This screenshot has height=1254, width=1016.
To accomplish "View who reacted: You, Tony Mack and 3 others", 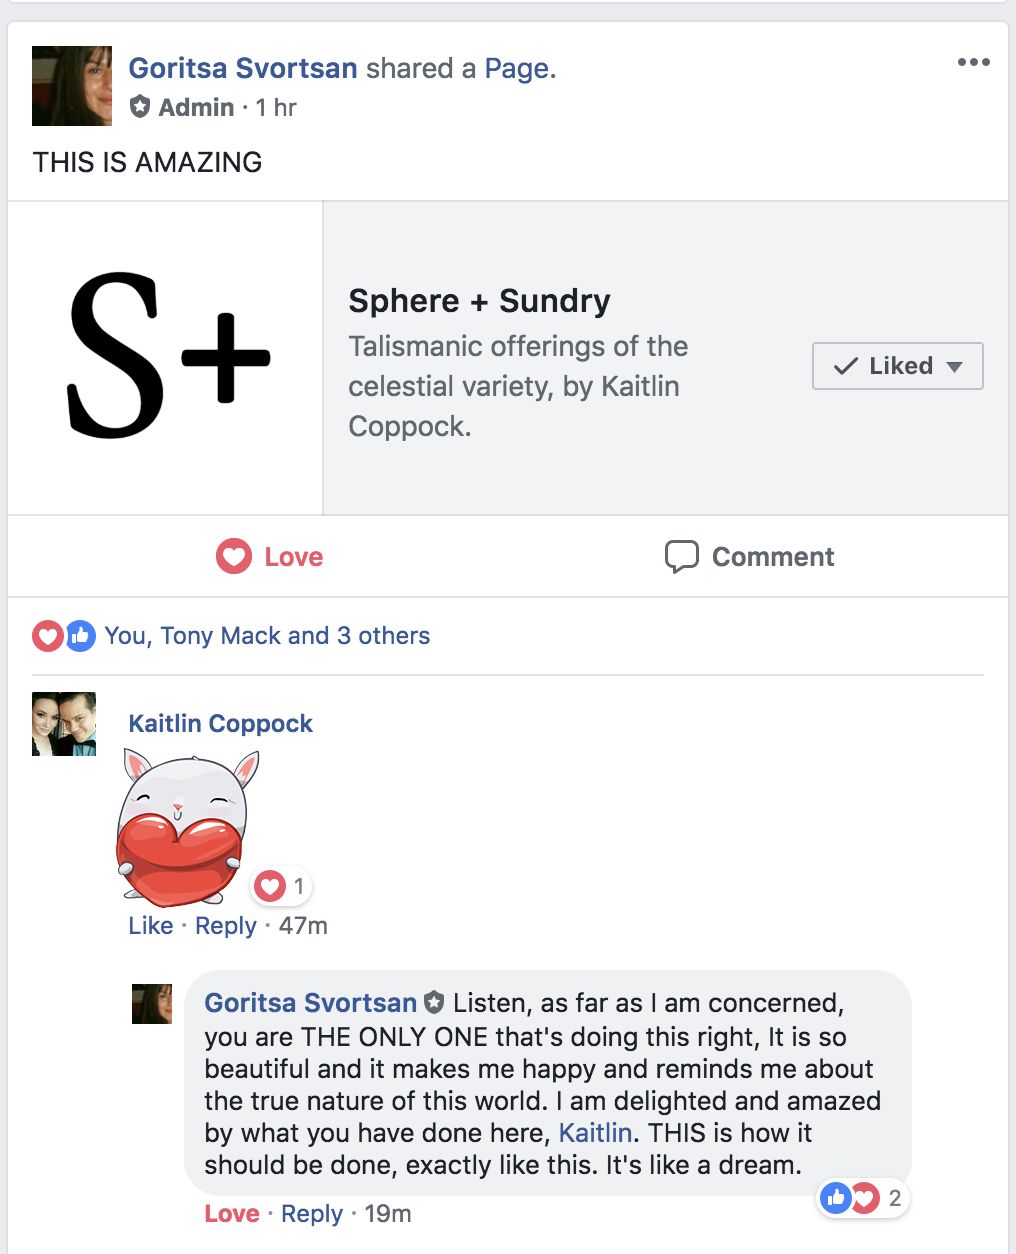I will click(267, 636).
